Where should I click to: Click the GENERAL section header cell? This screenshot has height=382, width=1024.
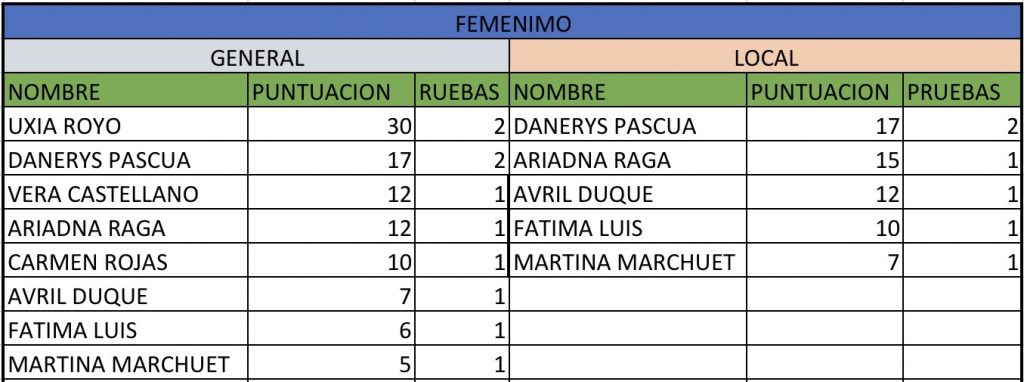click(x=256, y=57)
